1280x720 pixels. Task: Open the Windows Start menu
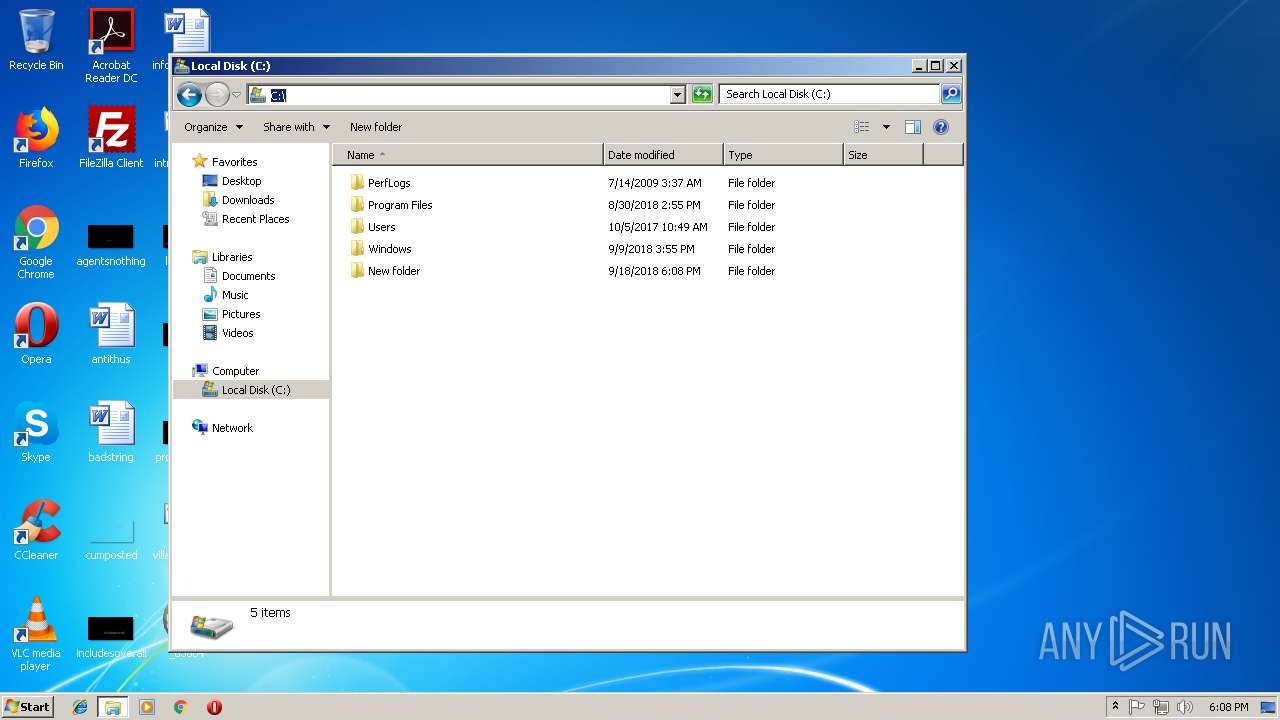[27, 706]
